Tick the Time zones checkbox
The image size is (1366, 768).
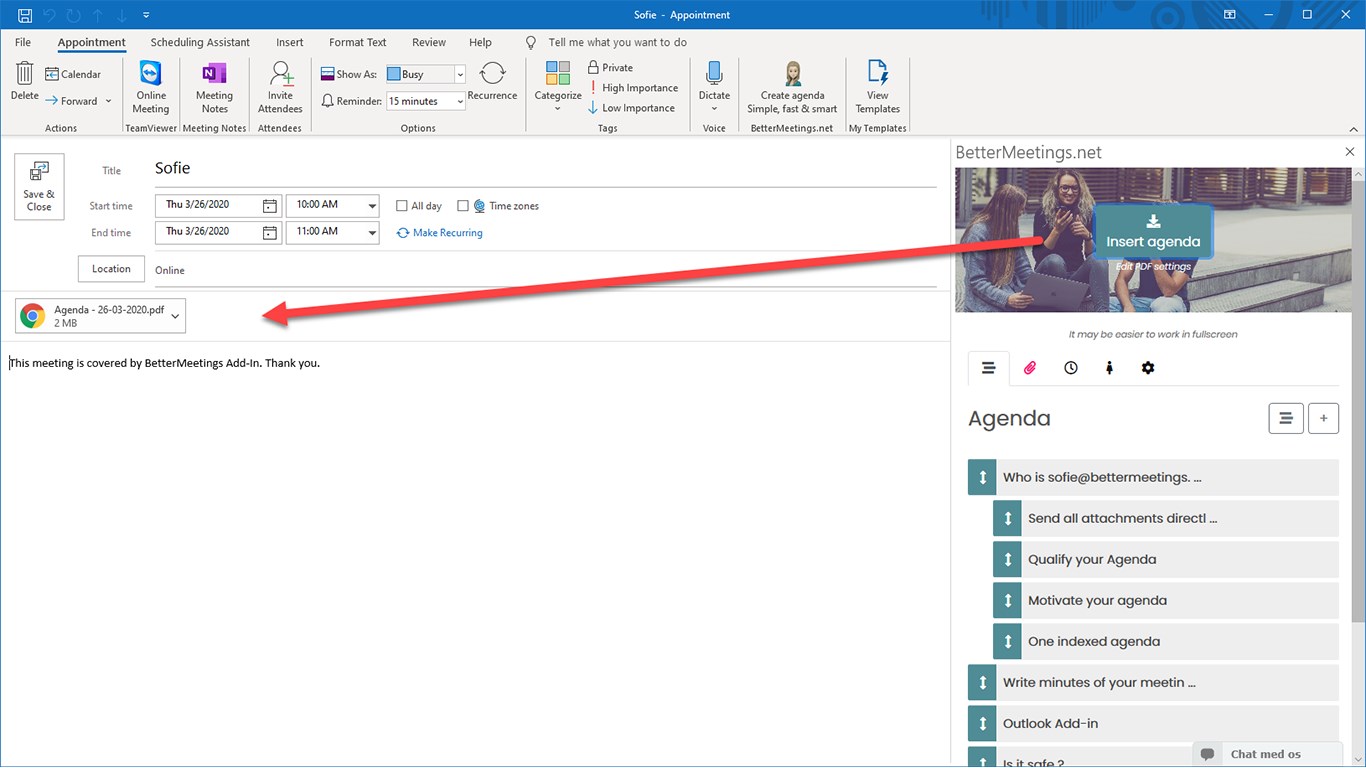[x=463, y=206]
